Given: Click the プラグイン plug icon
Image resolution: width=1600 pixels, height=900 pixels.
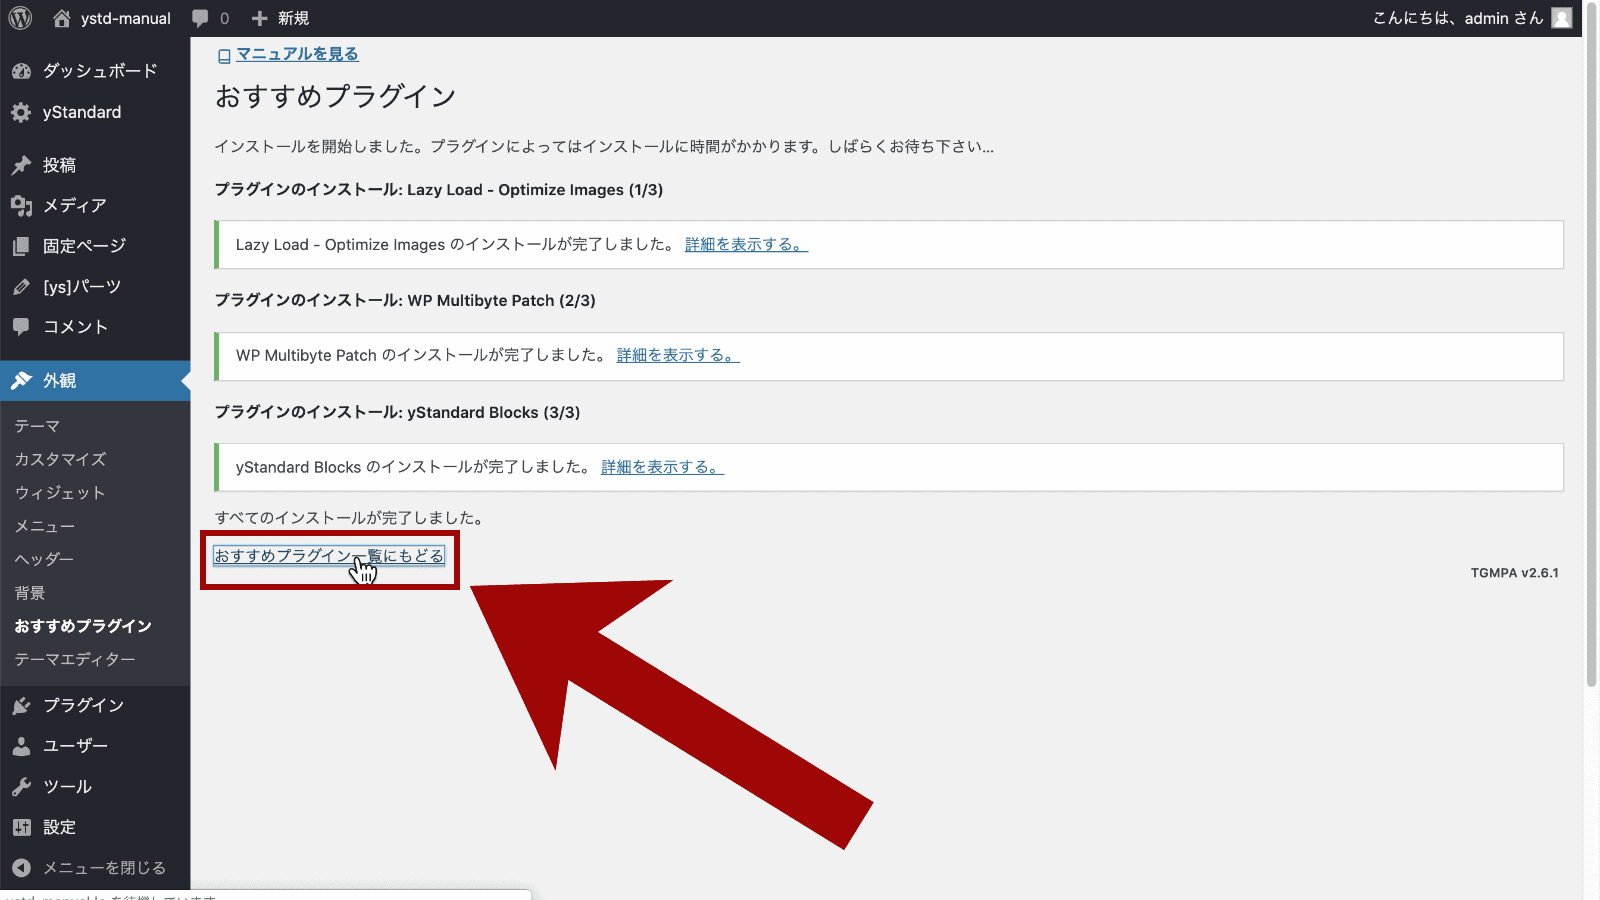Looking at the screenshot, I should (21, 705).
